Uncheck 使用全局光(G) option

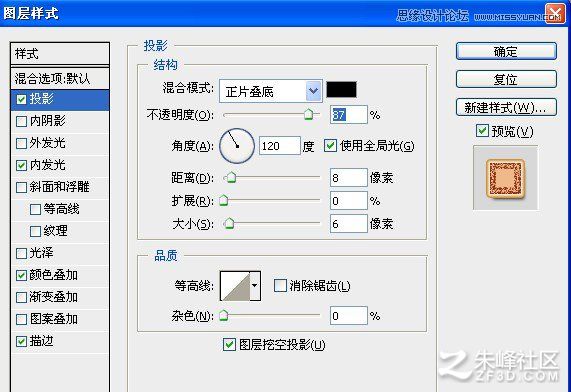(330, 146)
